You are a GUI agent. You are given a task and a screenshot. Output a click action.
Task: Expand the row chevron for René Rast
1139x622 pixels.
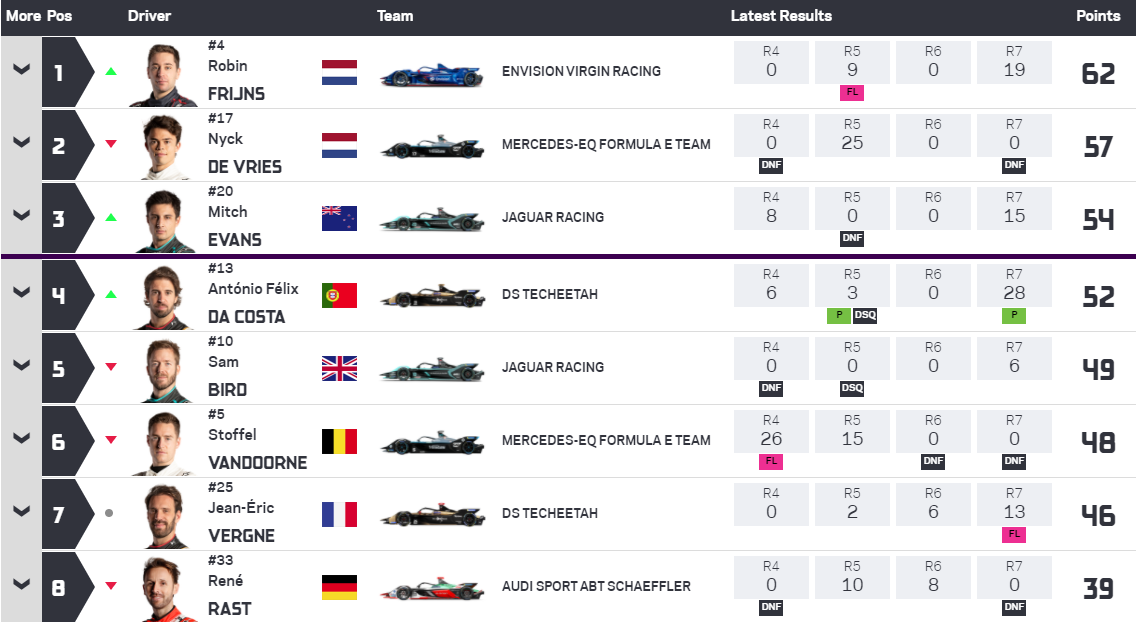click(22, 584)
